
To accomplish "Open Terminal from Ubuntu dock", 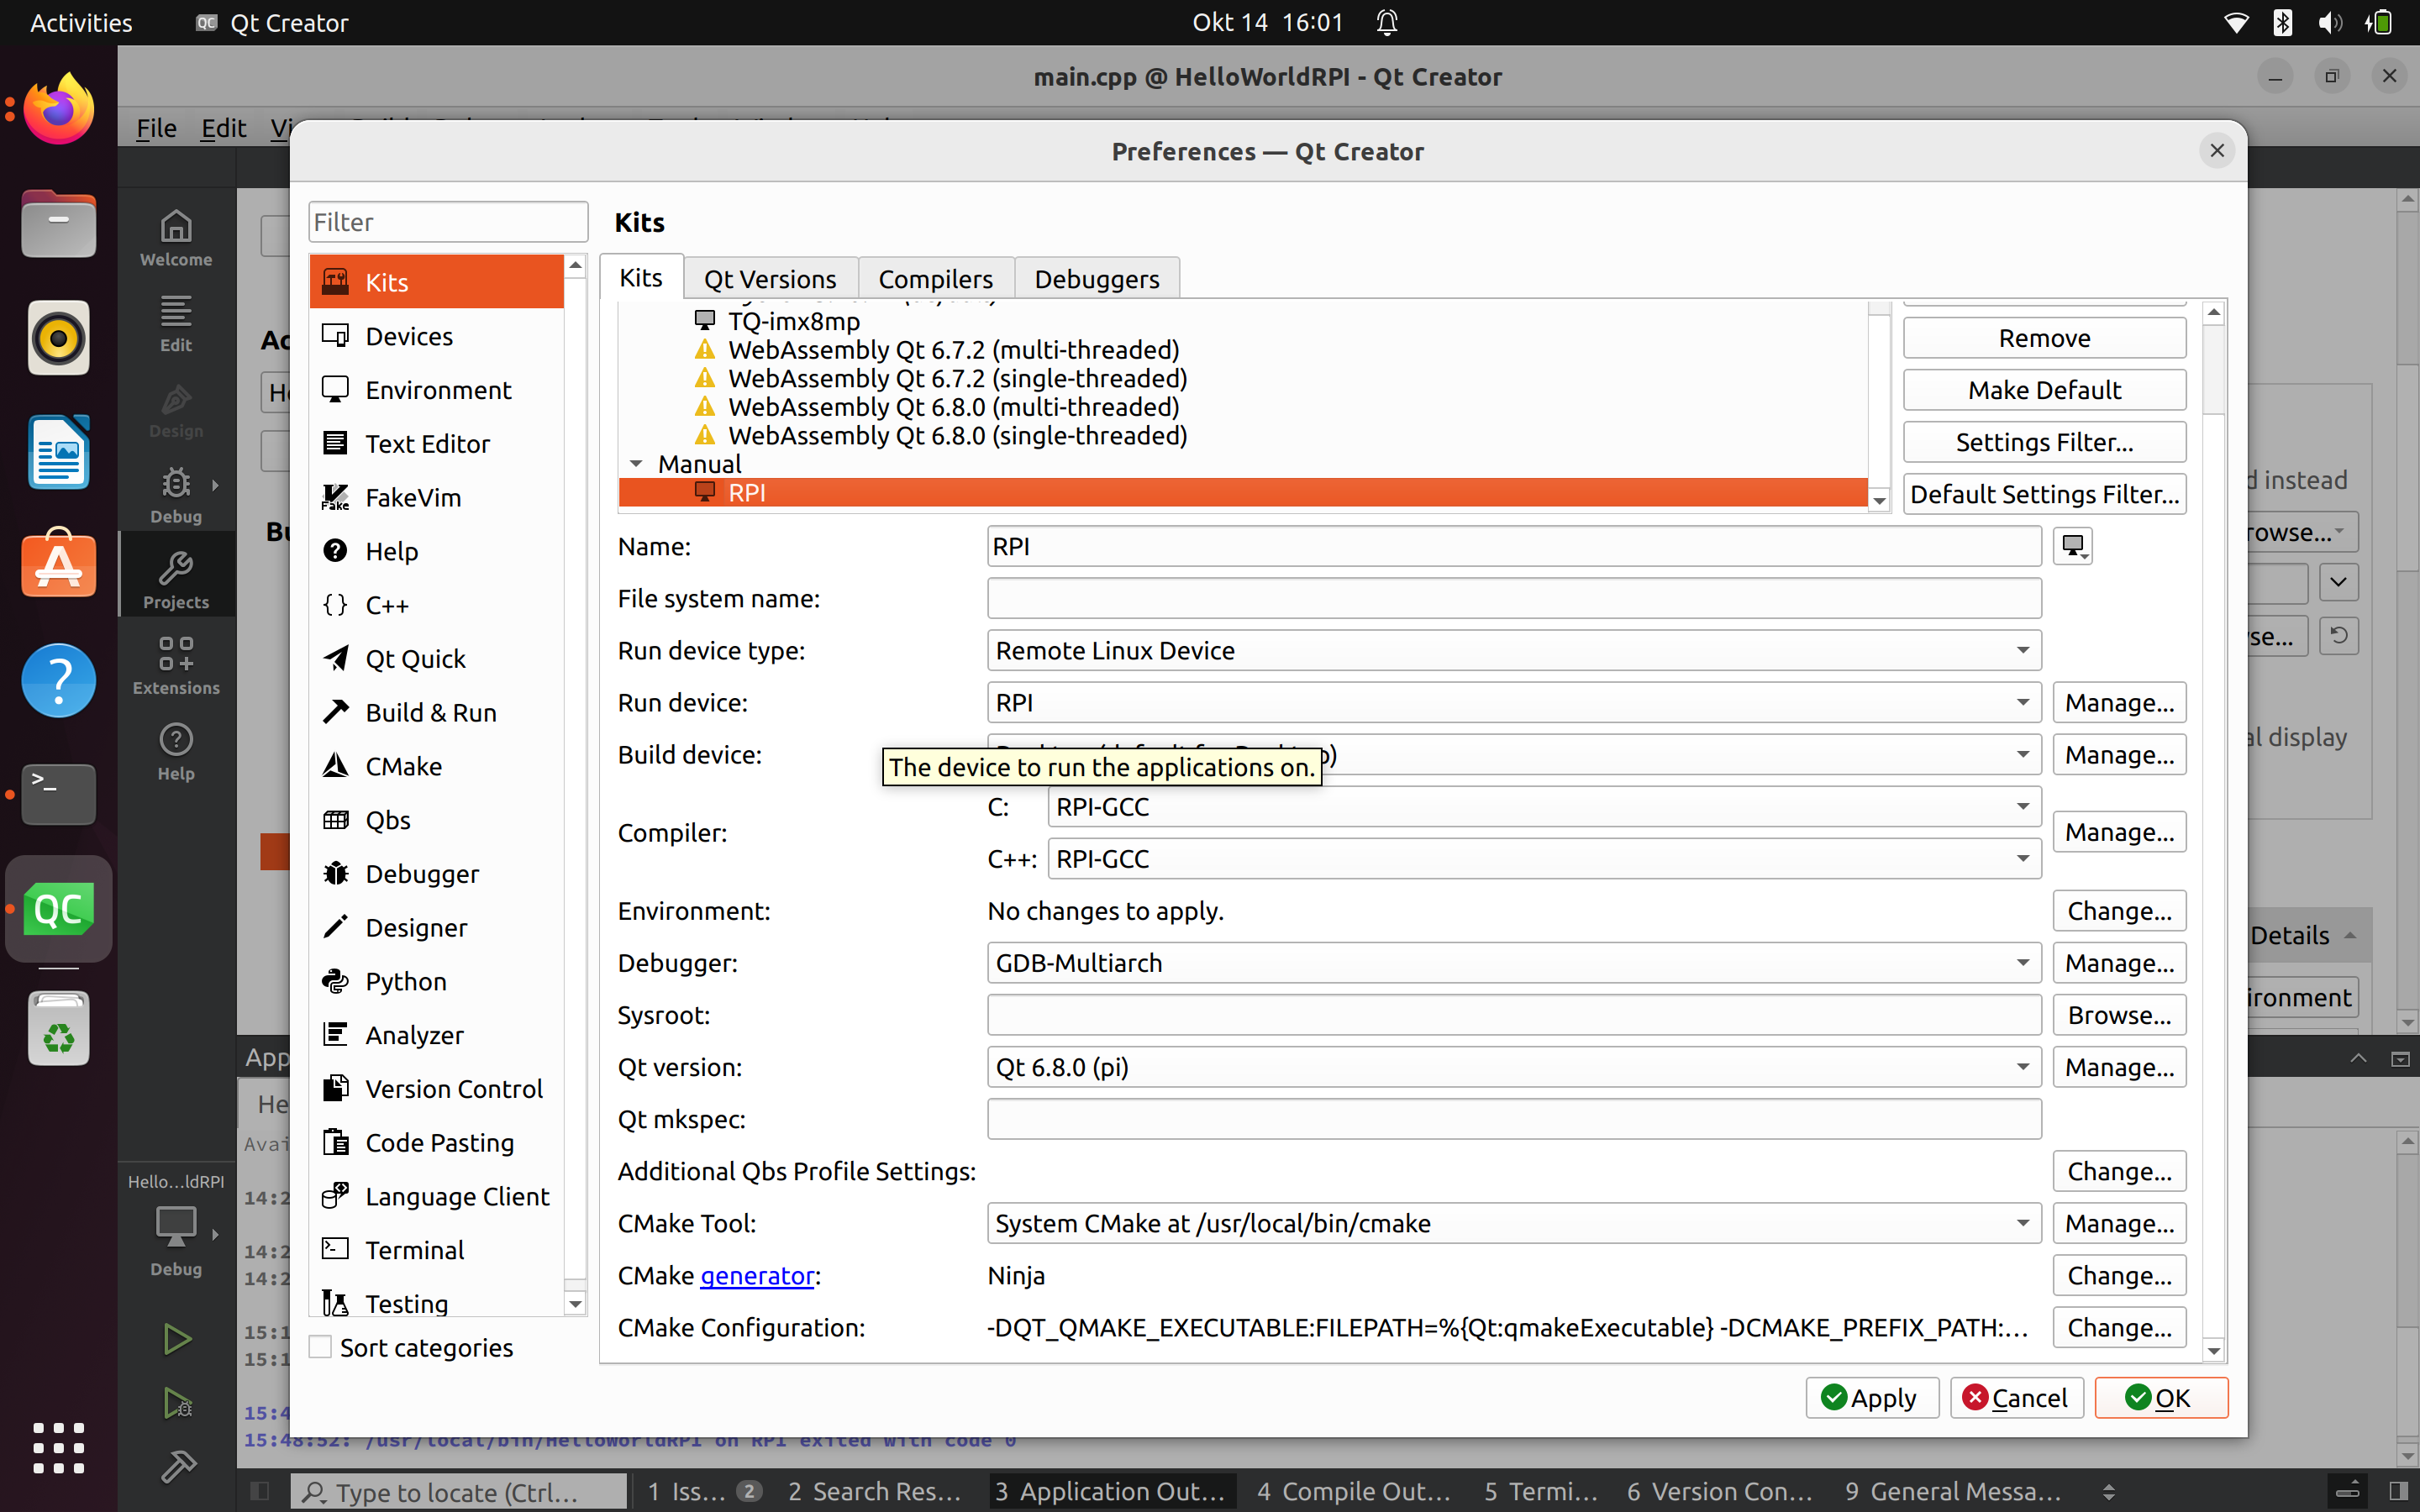I will pos(58,794).
